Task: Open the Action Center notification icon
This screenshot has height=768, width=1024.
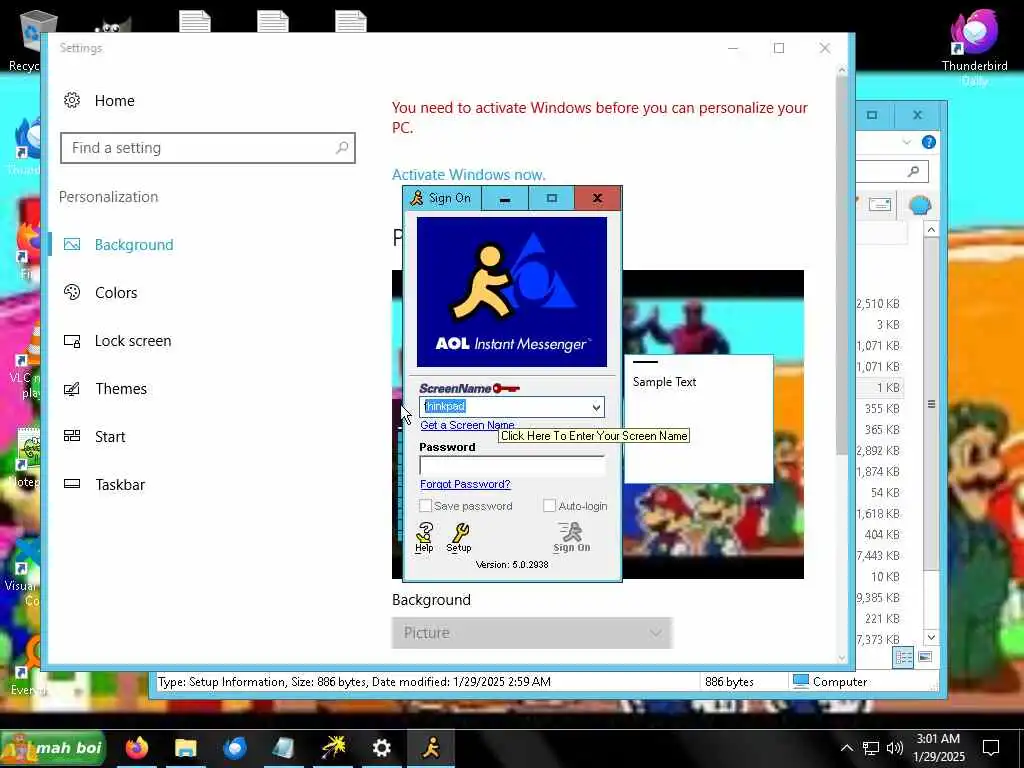Action: 991,748
